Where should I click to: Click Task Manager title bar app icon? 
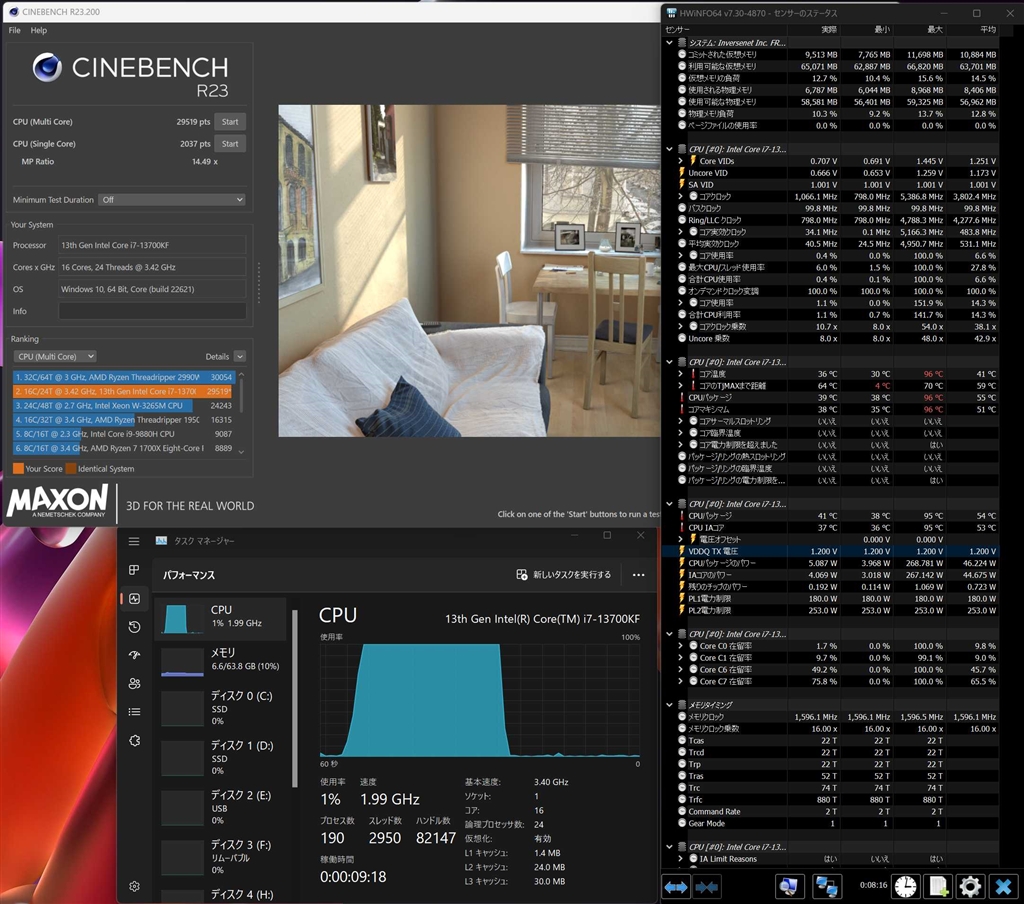[x=161, y=541]
